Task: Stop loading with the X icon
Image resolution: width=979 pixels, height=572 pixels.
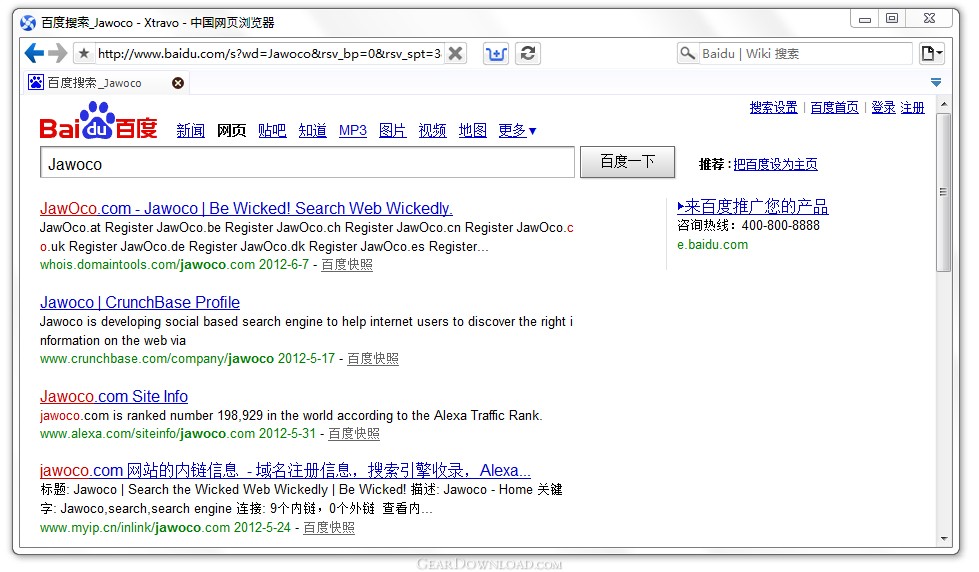Action: [456, 54]
